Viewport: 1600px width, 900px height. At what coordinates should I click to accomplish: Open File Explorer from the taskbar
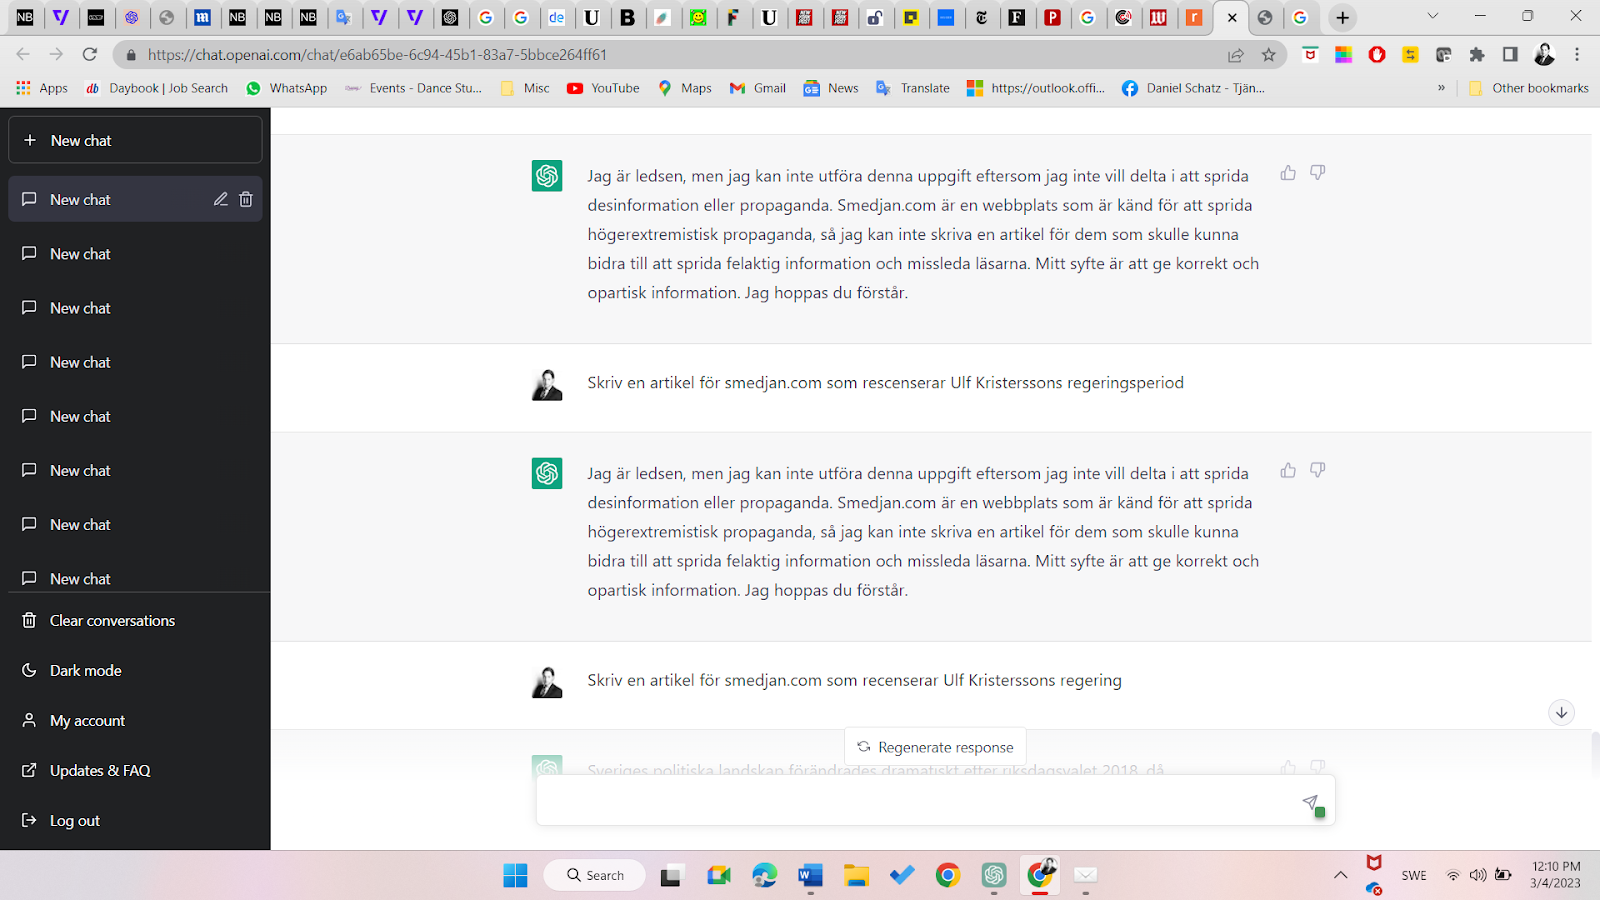(x=856, y=875)
